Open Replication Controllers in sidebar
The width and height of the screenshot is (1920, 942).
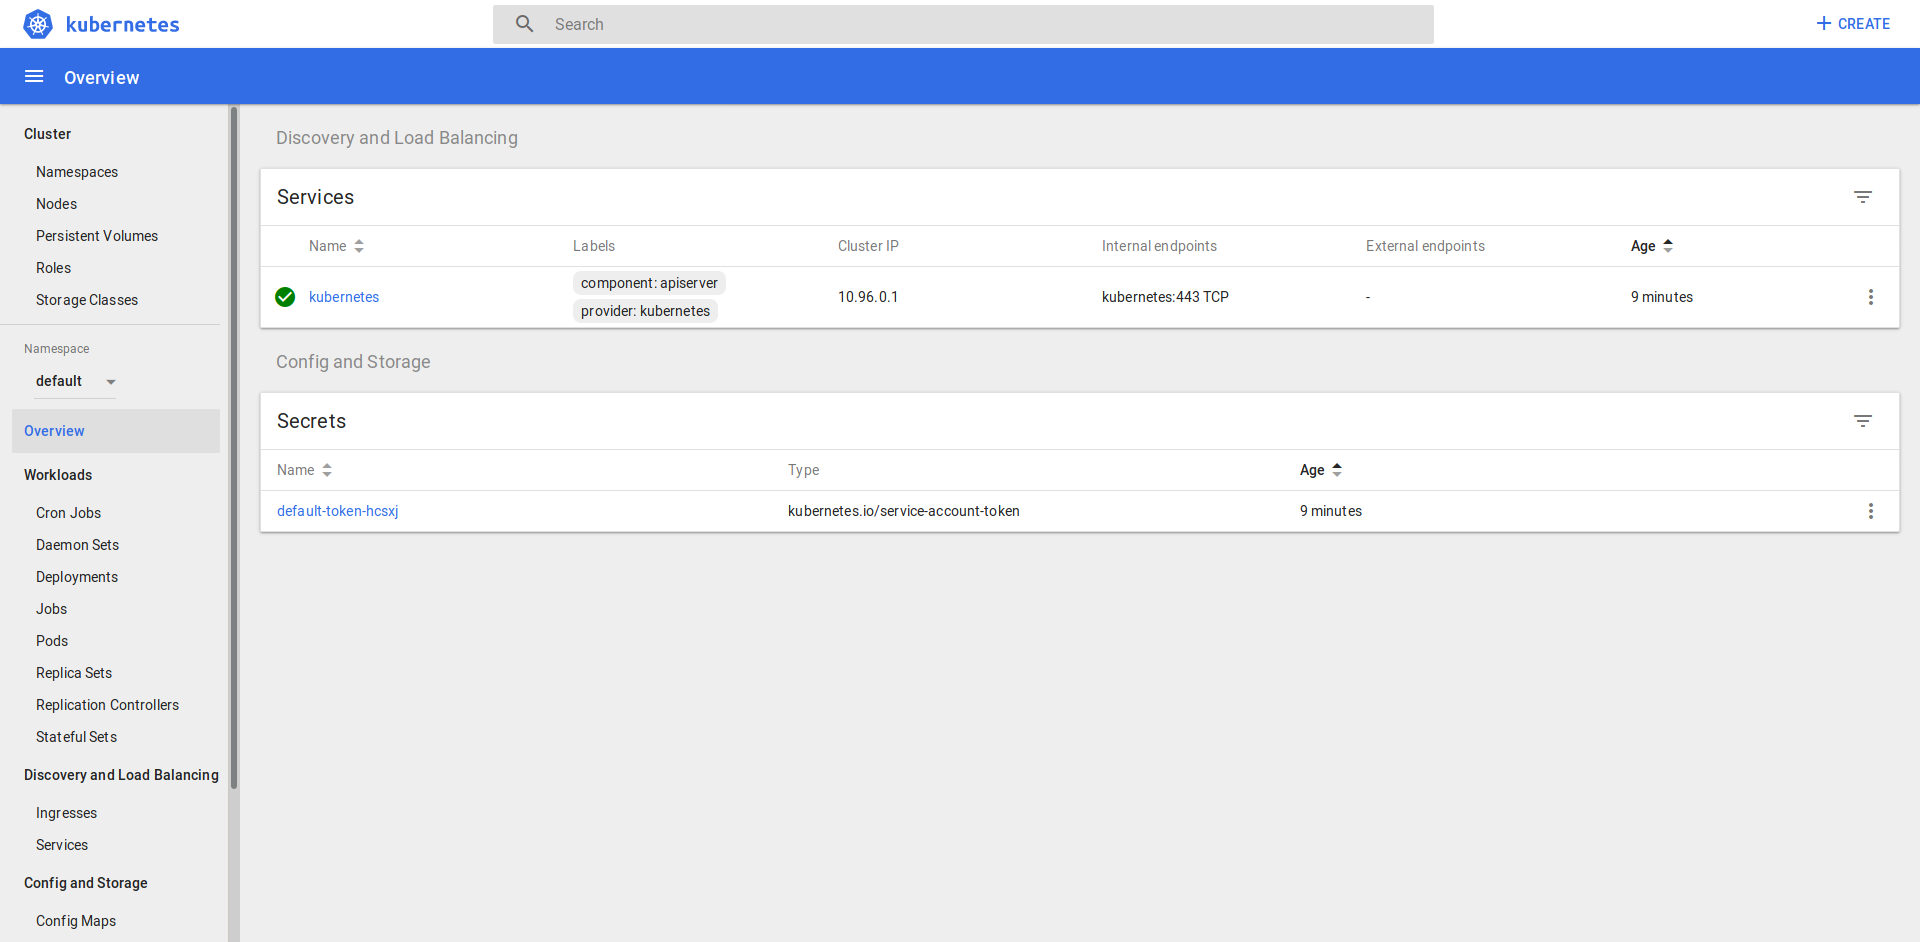click(x=107, y=705)
